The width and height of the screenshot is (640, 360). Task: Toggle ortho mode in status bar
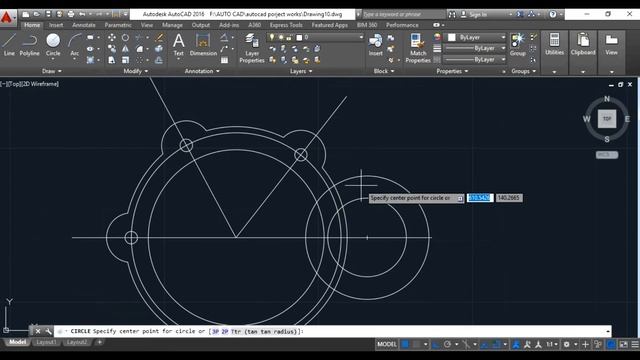[x=436, y=344]
